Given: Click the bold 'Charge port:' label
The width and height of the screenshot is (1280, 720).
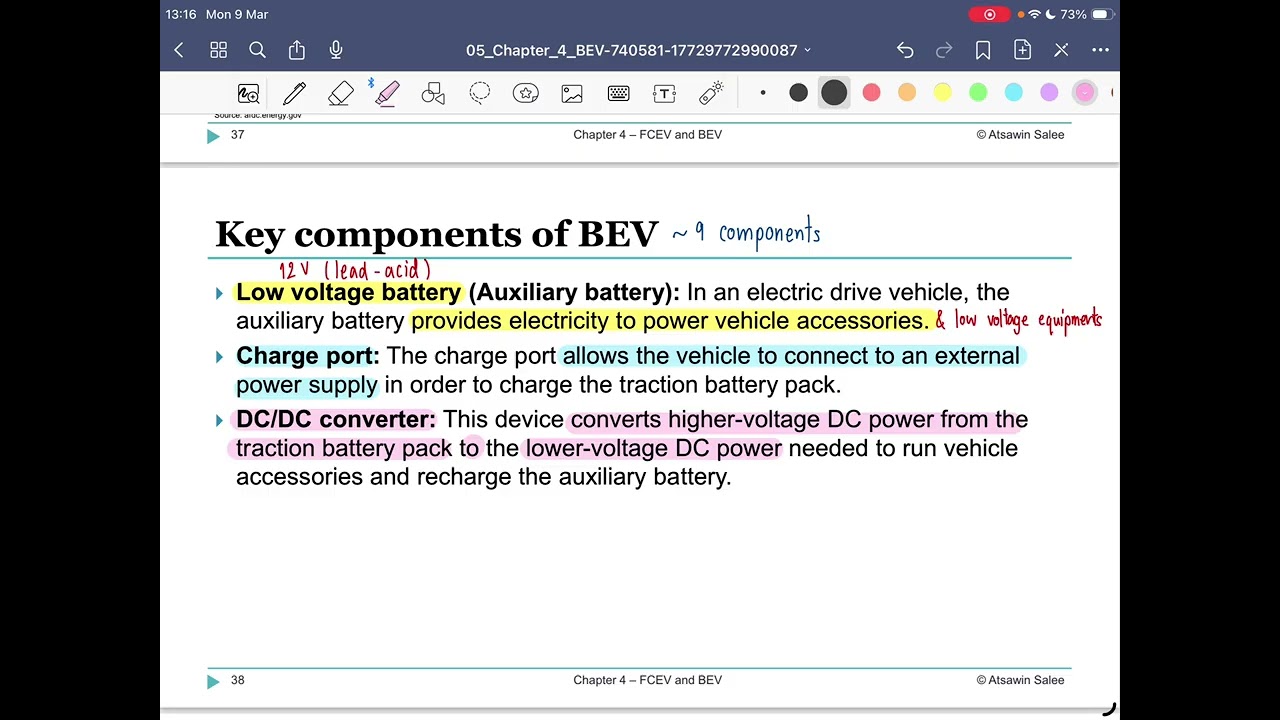Looking at the screenshot, I should point(308,356).
